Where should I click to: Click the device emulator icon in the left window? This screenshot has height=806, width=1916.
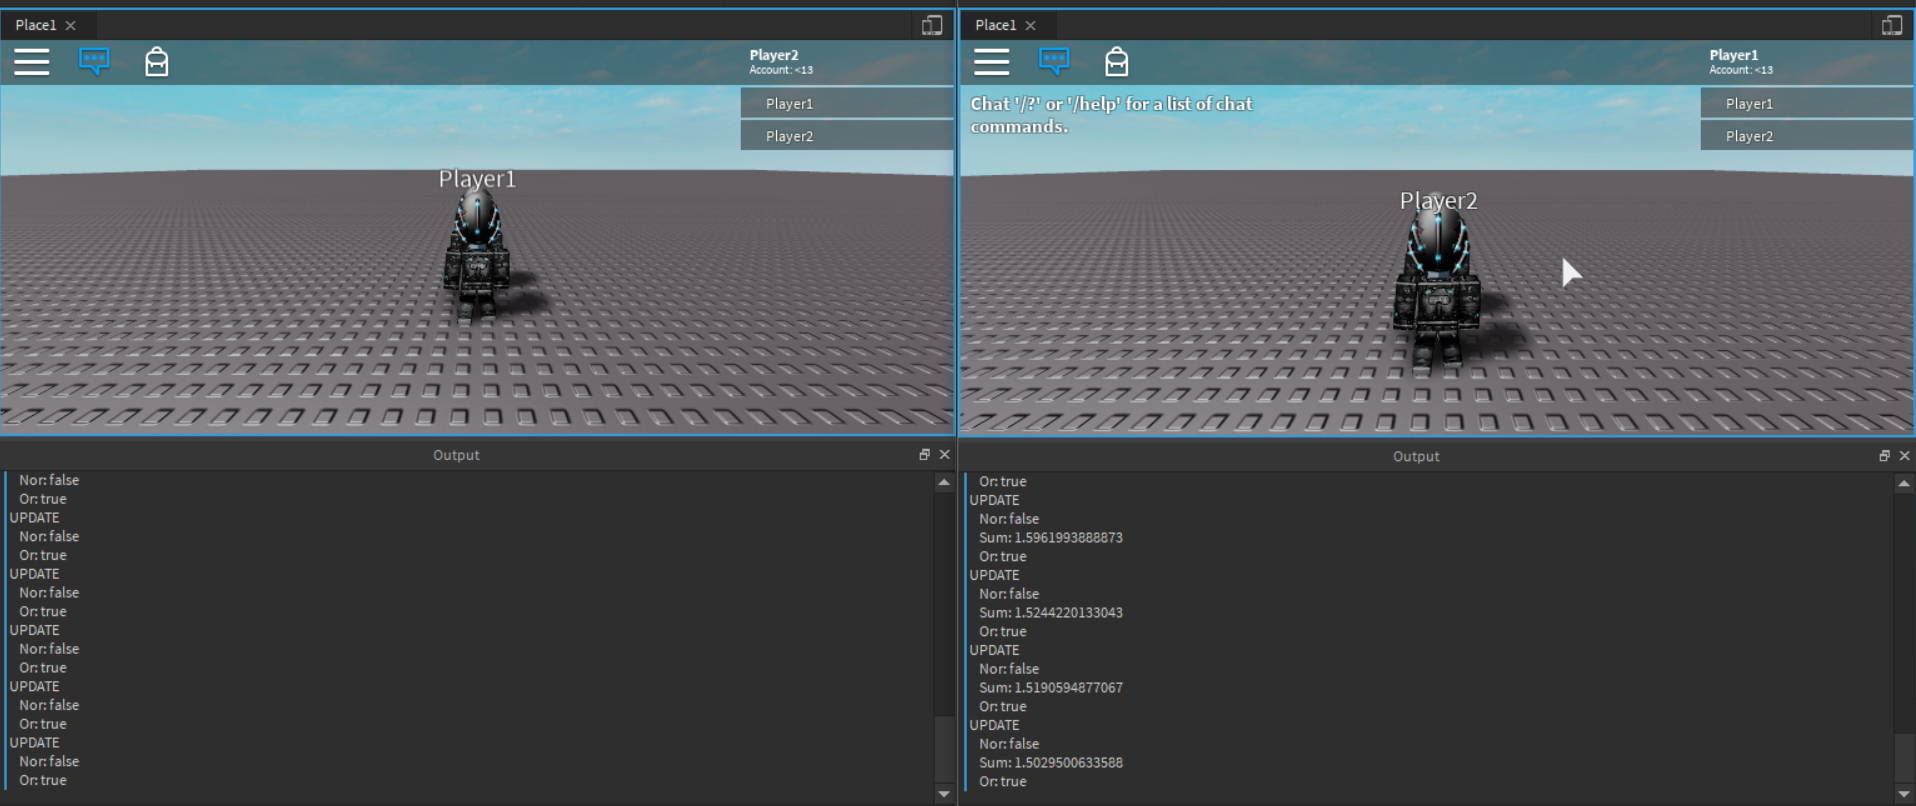pyautogui.click(x=932, y=25)
